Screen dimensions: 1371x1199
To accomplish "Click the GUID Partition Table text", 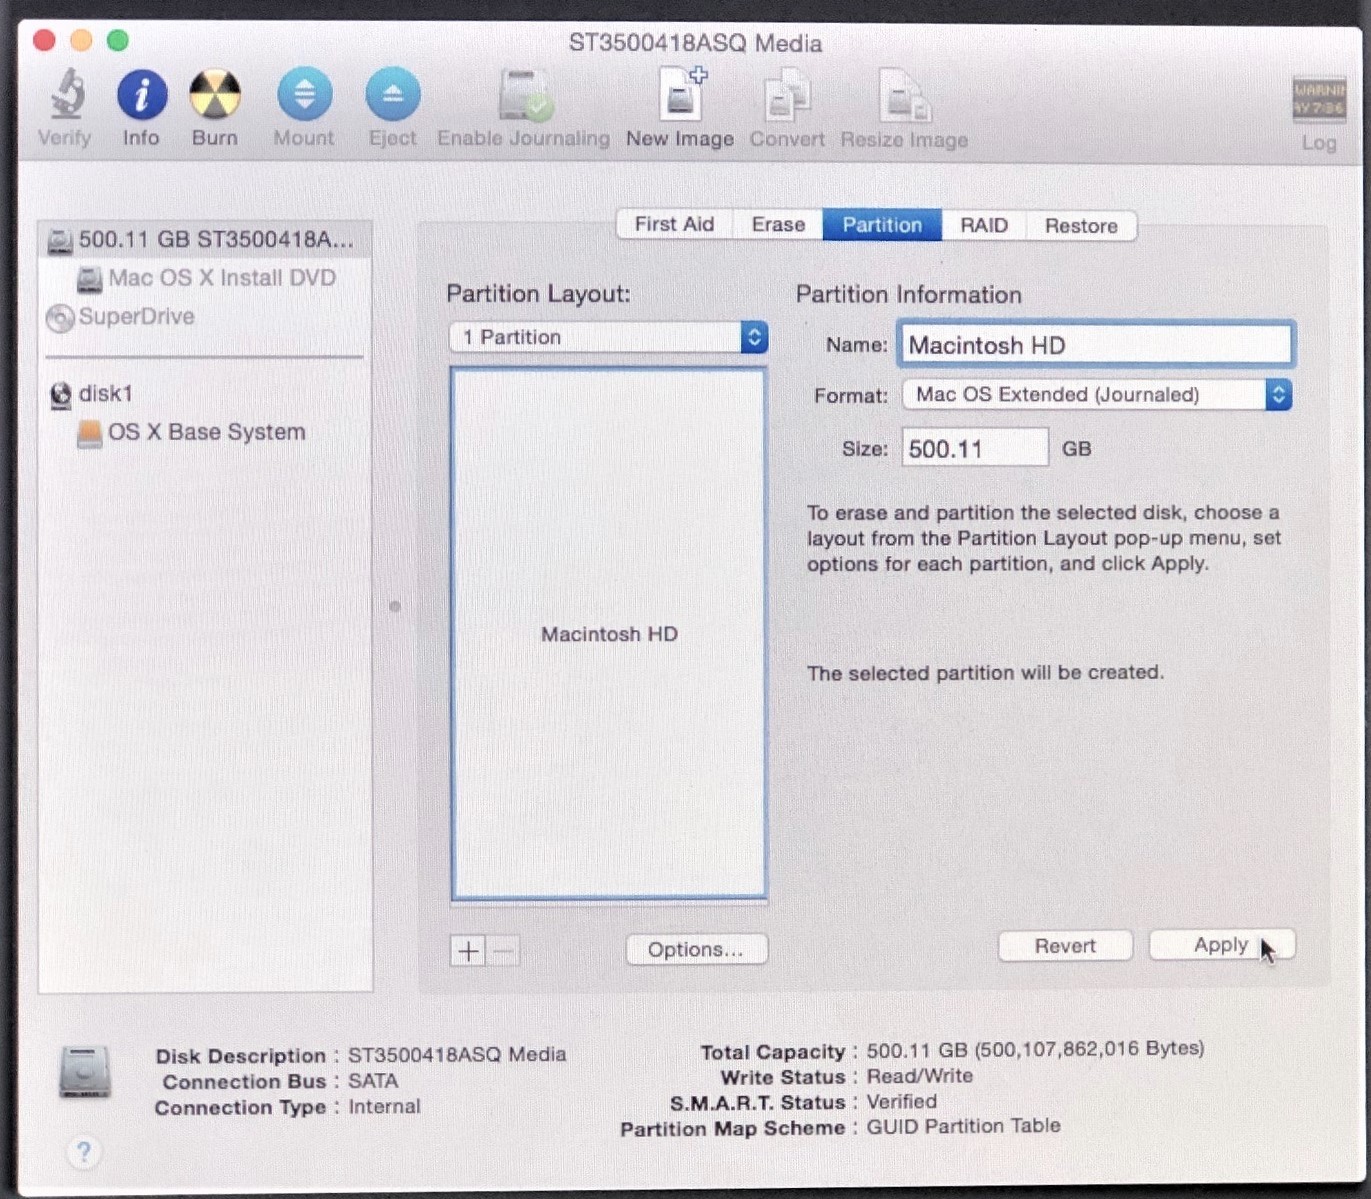I will pyautogui.click(x=963, y=1126).
